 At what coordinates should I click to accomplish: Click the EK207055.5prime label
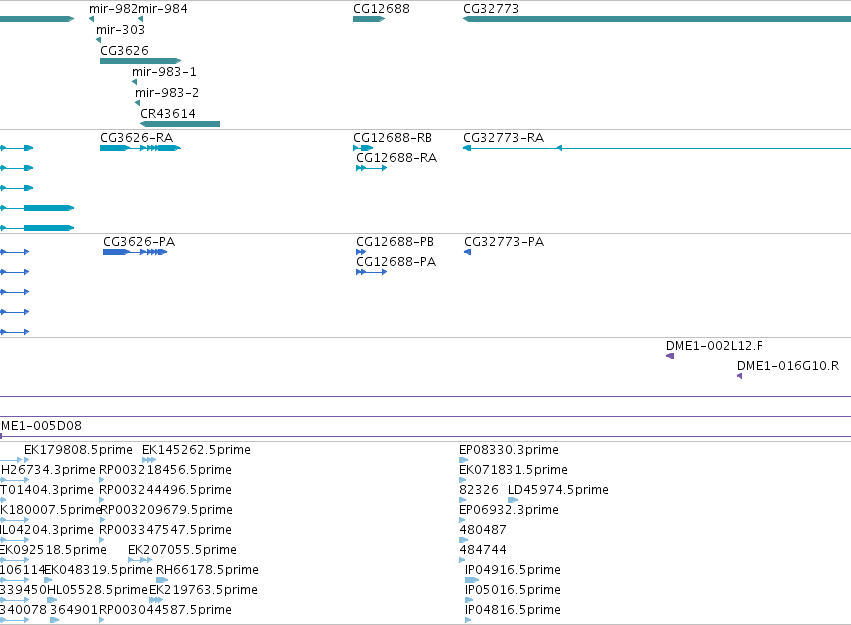coord(182,550)
